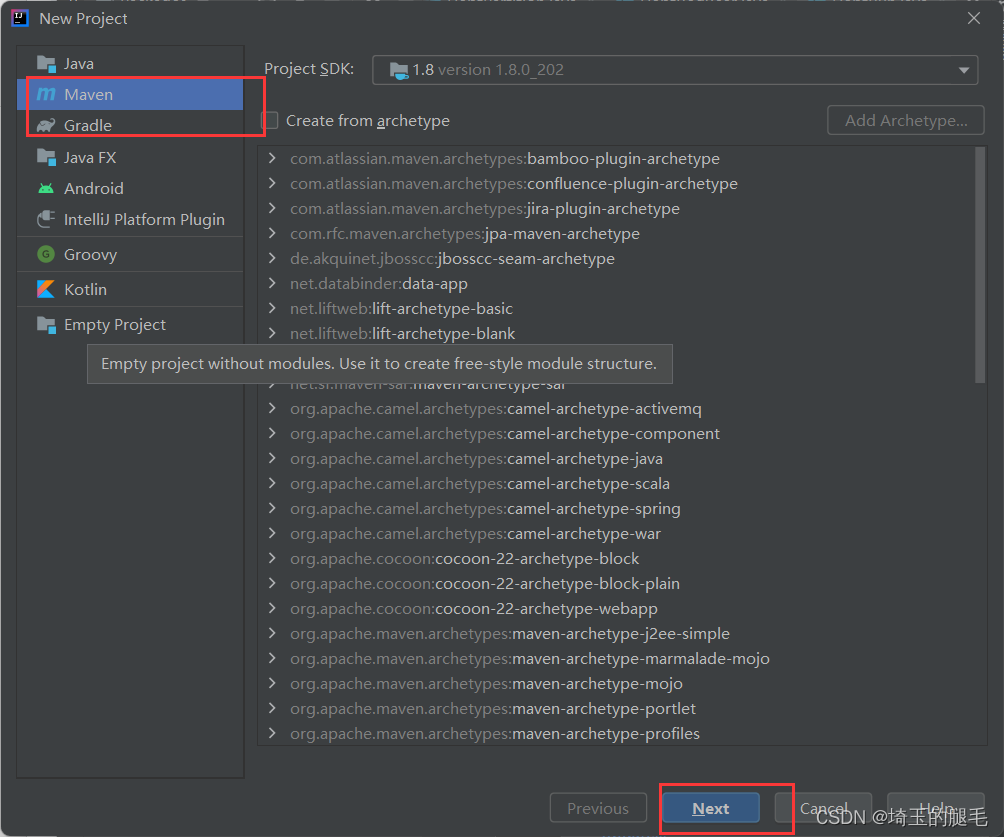This screenshot has width=1004, height=837.
Task: Expand the jira-plugin-archetype entry
Action: tap(271, 208)
